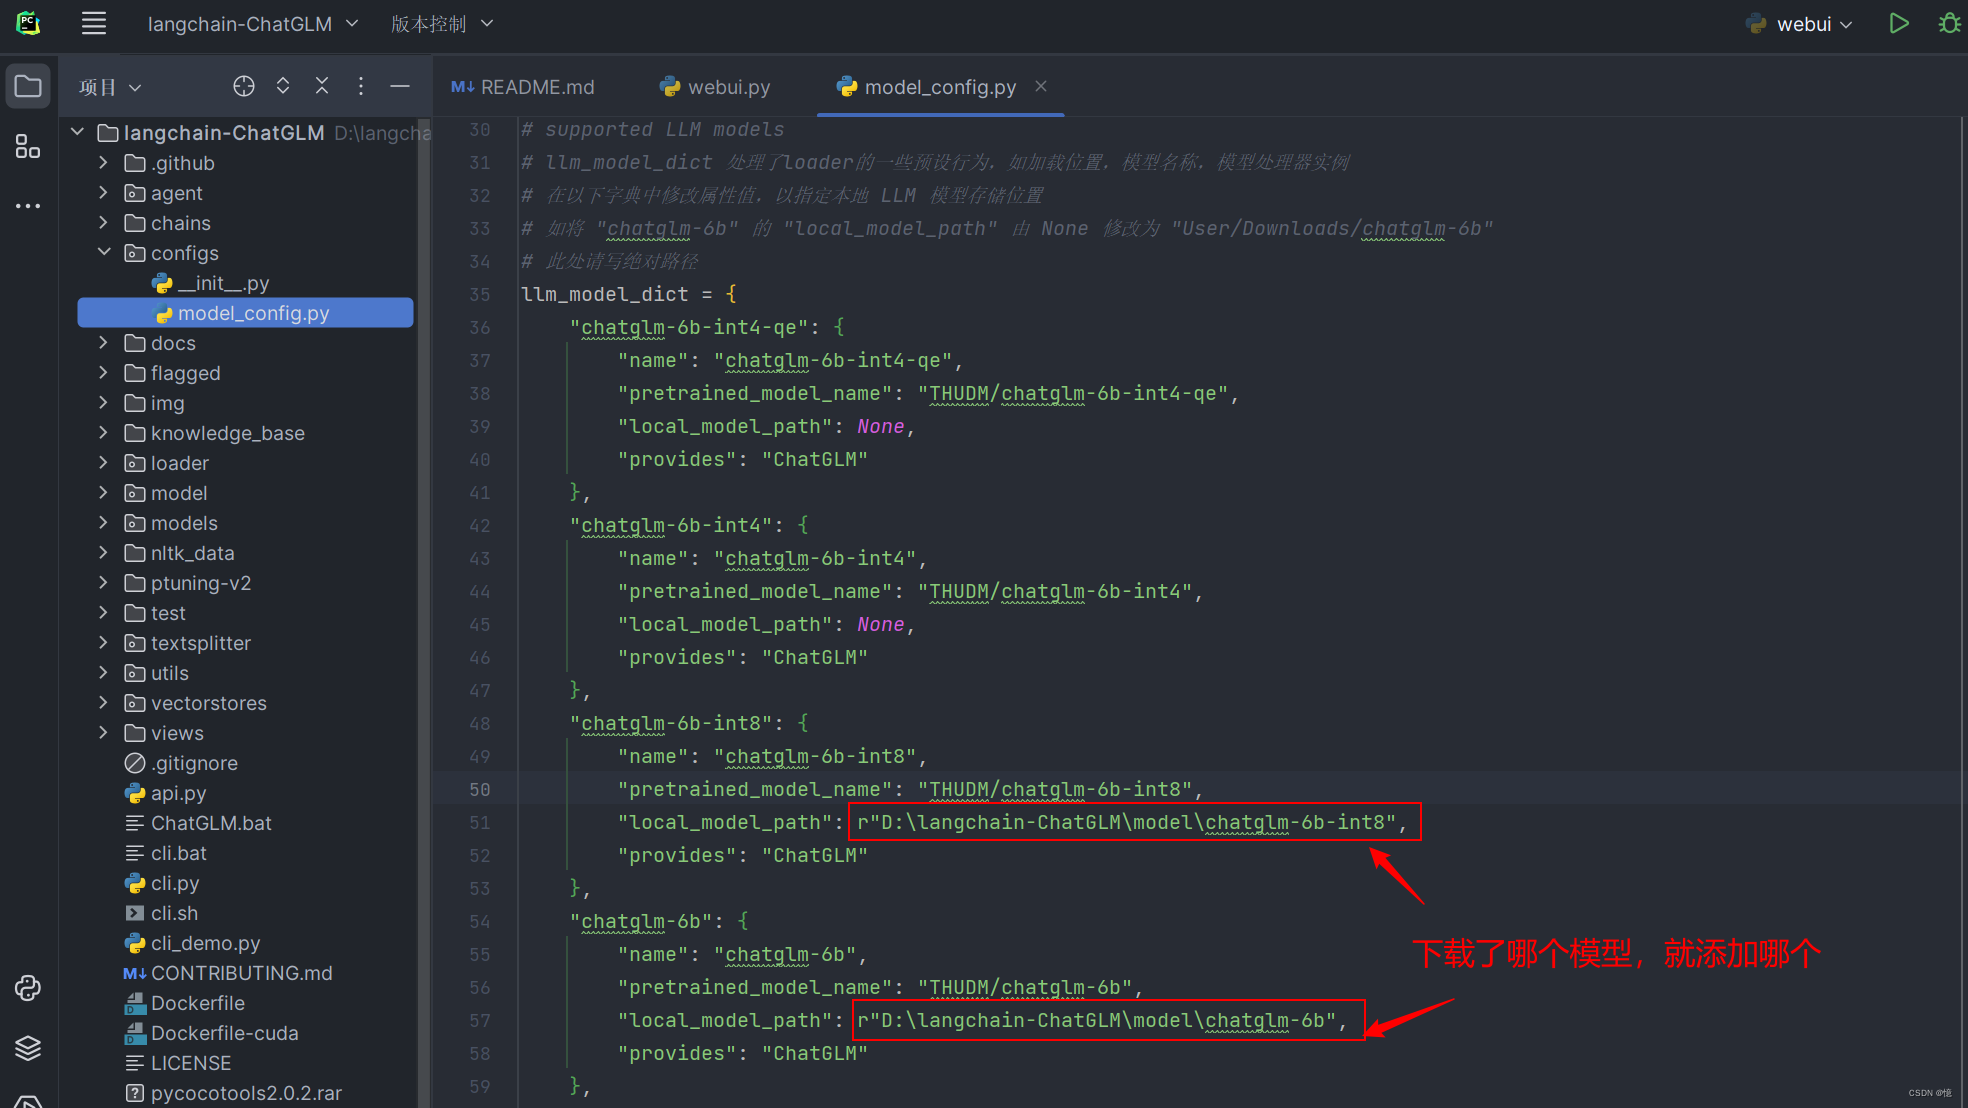Select the utils folder

(157, 673)
